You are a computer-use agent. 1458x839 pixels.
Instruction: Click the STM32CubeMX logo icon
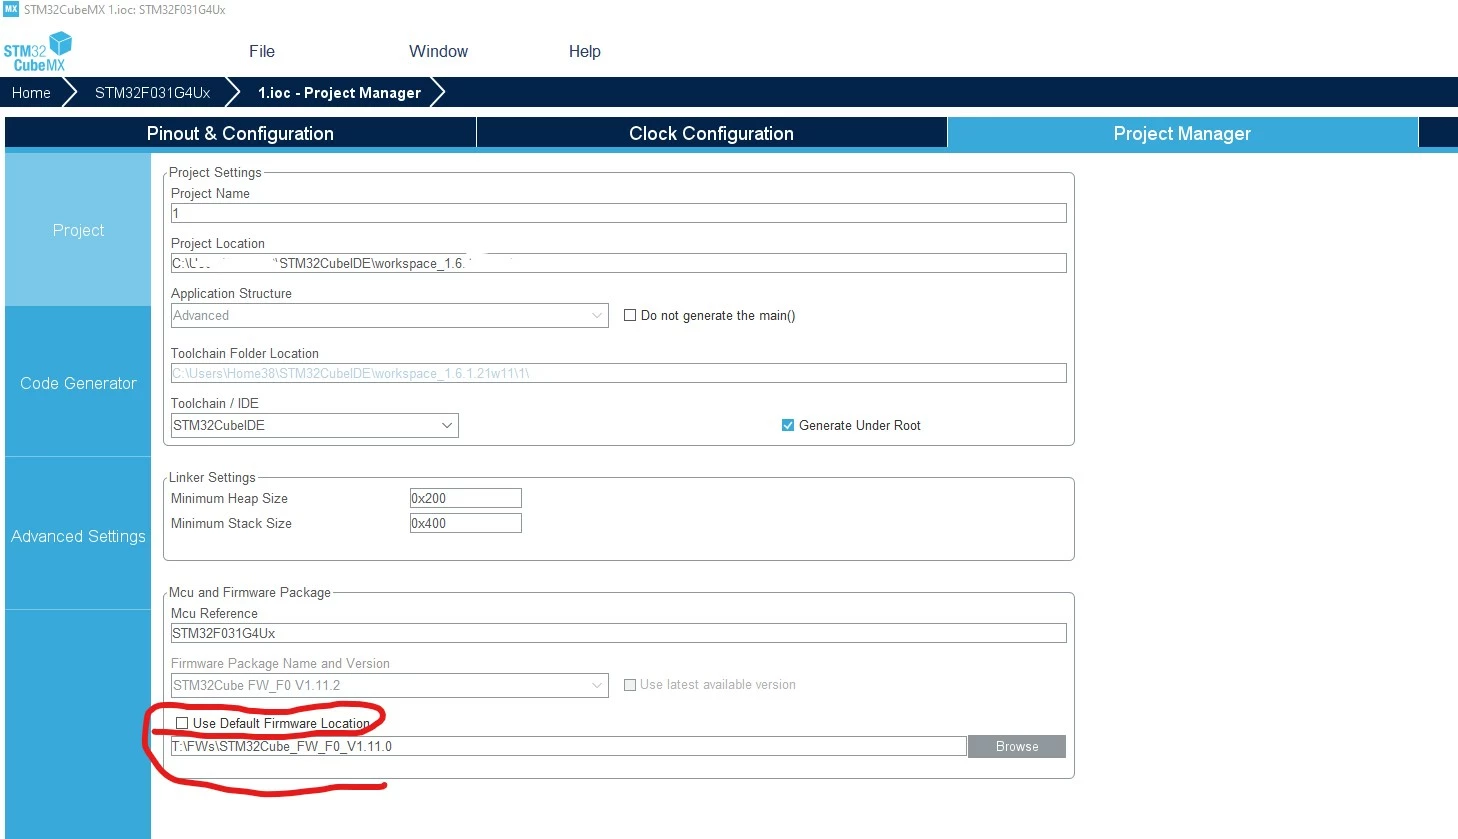[x=38, y=52]
